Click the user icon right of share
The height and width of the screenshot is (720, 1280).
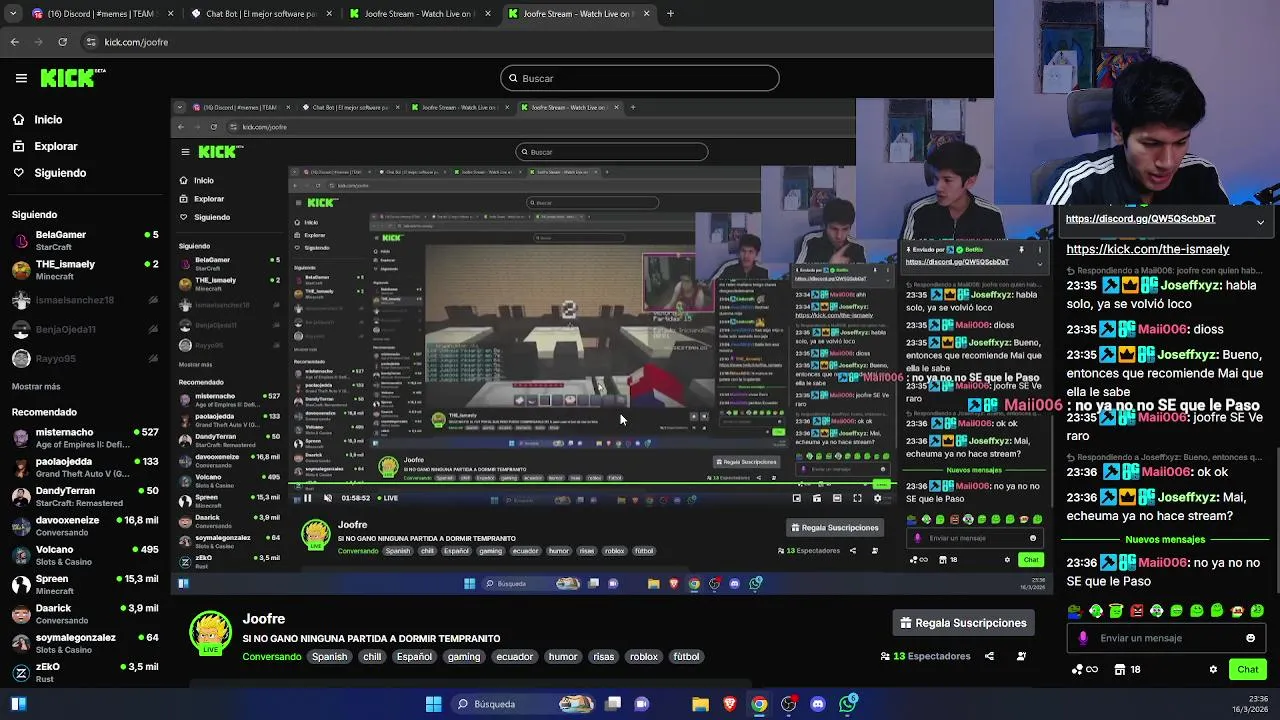(1021, 656)
